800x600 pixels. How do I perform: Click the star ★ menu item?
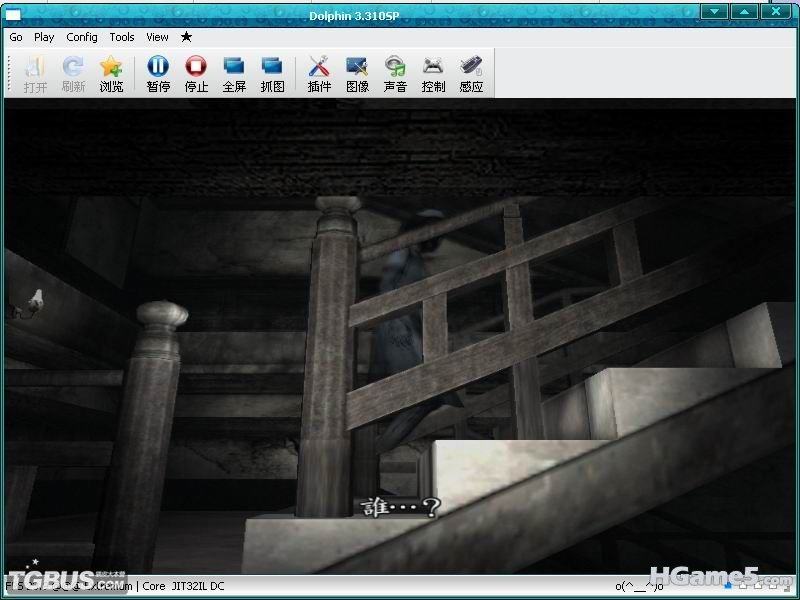(x=186, y=37)
